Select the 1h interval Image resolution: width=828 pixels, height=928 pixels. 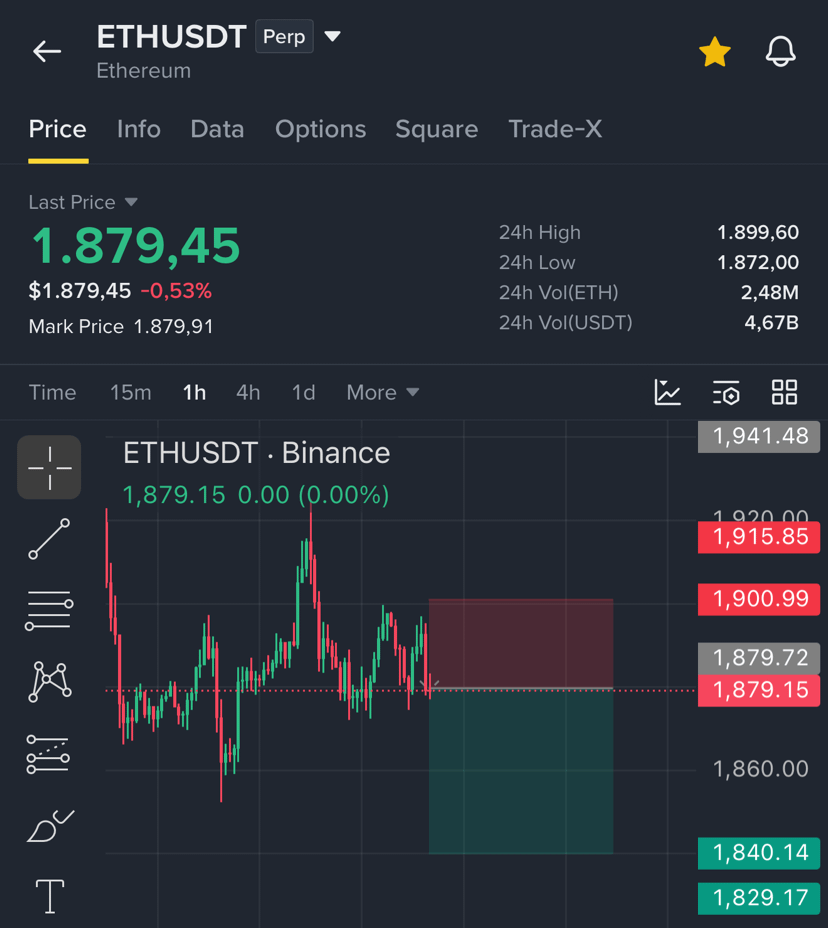pos(194,392)
